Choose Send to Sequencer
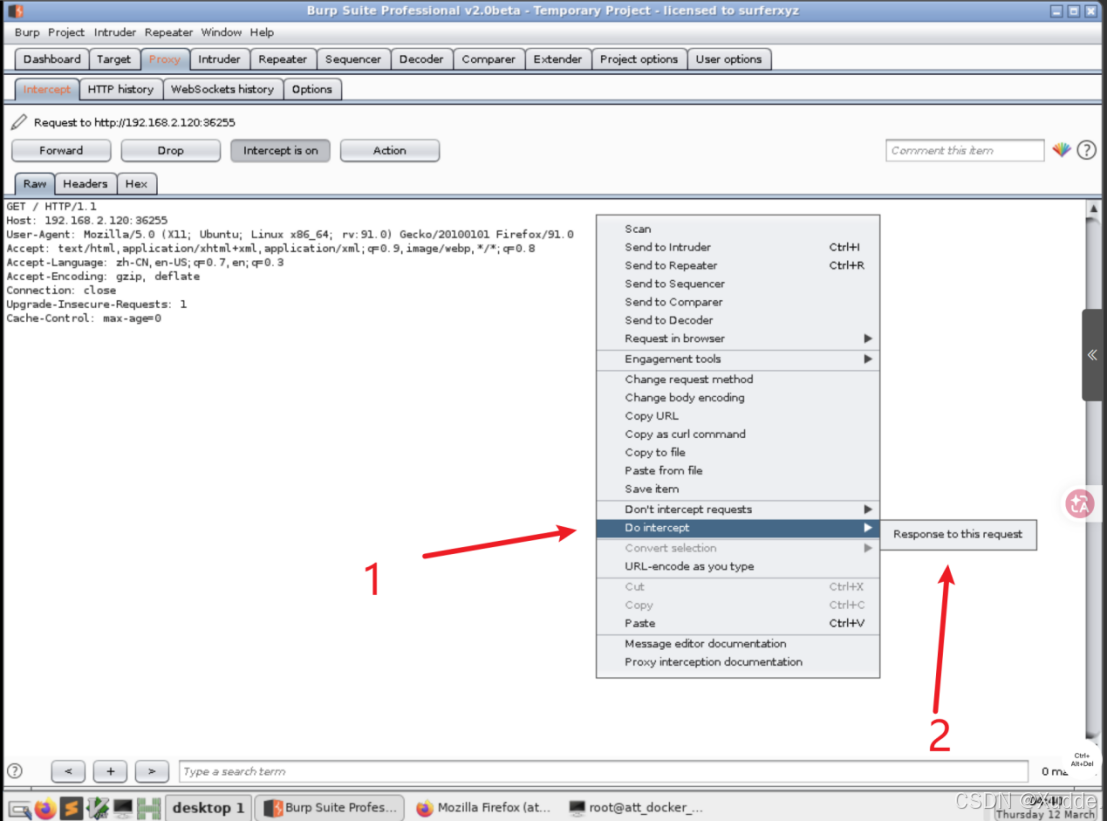1108x821 pixels. point(738,284)
